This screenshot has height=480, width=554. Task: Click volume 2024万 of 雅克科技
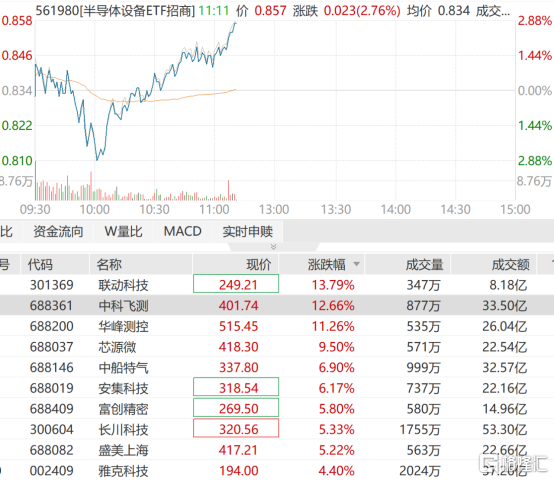(x=420, y=471)
